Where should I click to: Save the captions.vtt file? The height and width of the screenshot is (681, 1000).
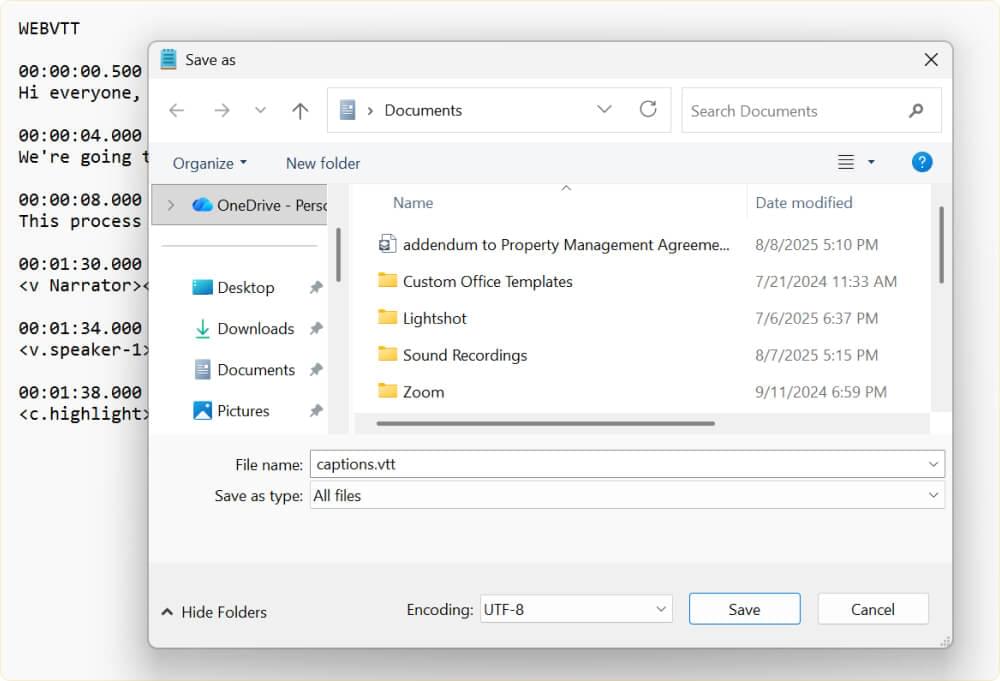[744, 608]
